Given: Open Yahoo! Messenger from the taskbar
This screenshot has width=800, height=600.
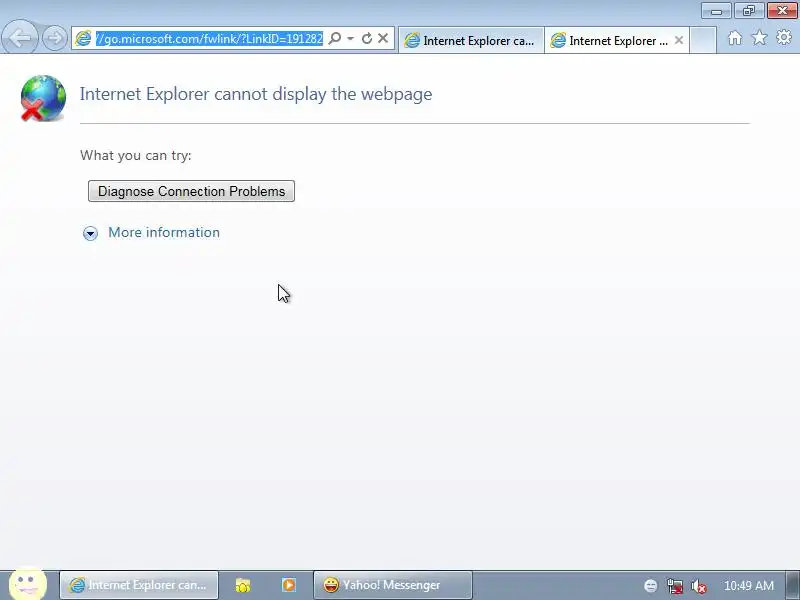Looking at the screenshot, I should (x=392, y=585).
